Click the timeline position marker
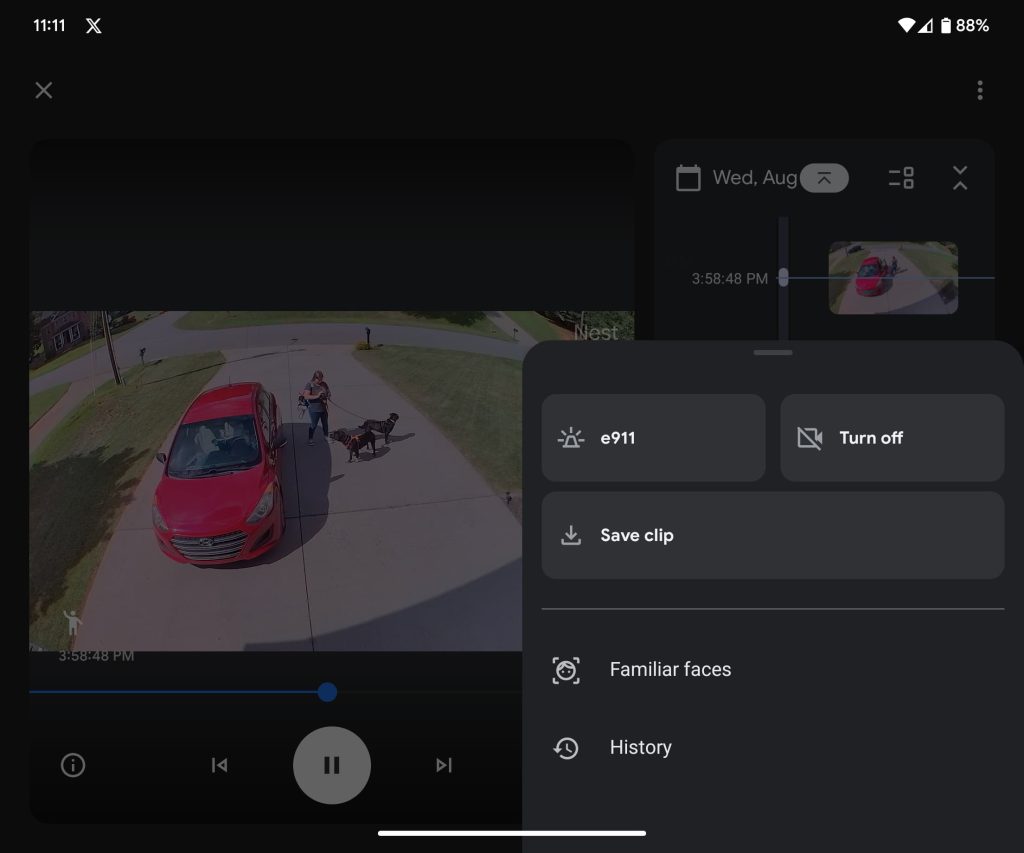This screenshot has height=853, width=1024. pos(783,278)
